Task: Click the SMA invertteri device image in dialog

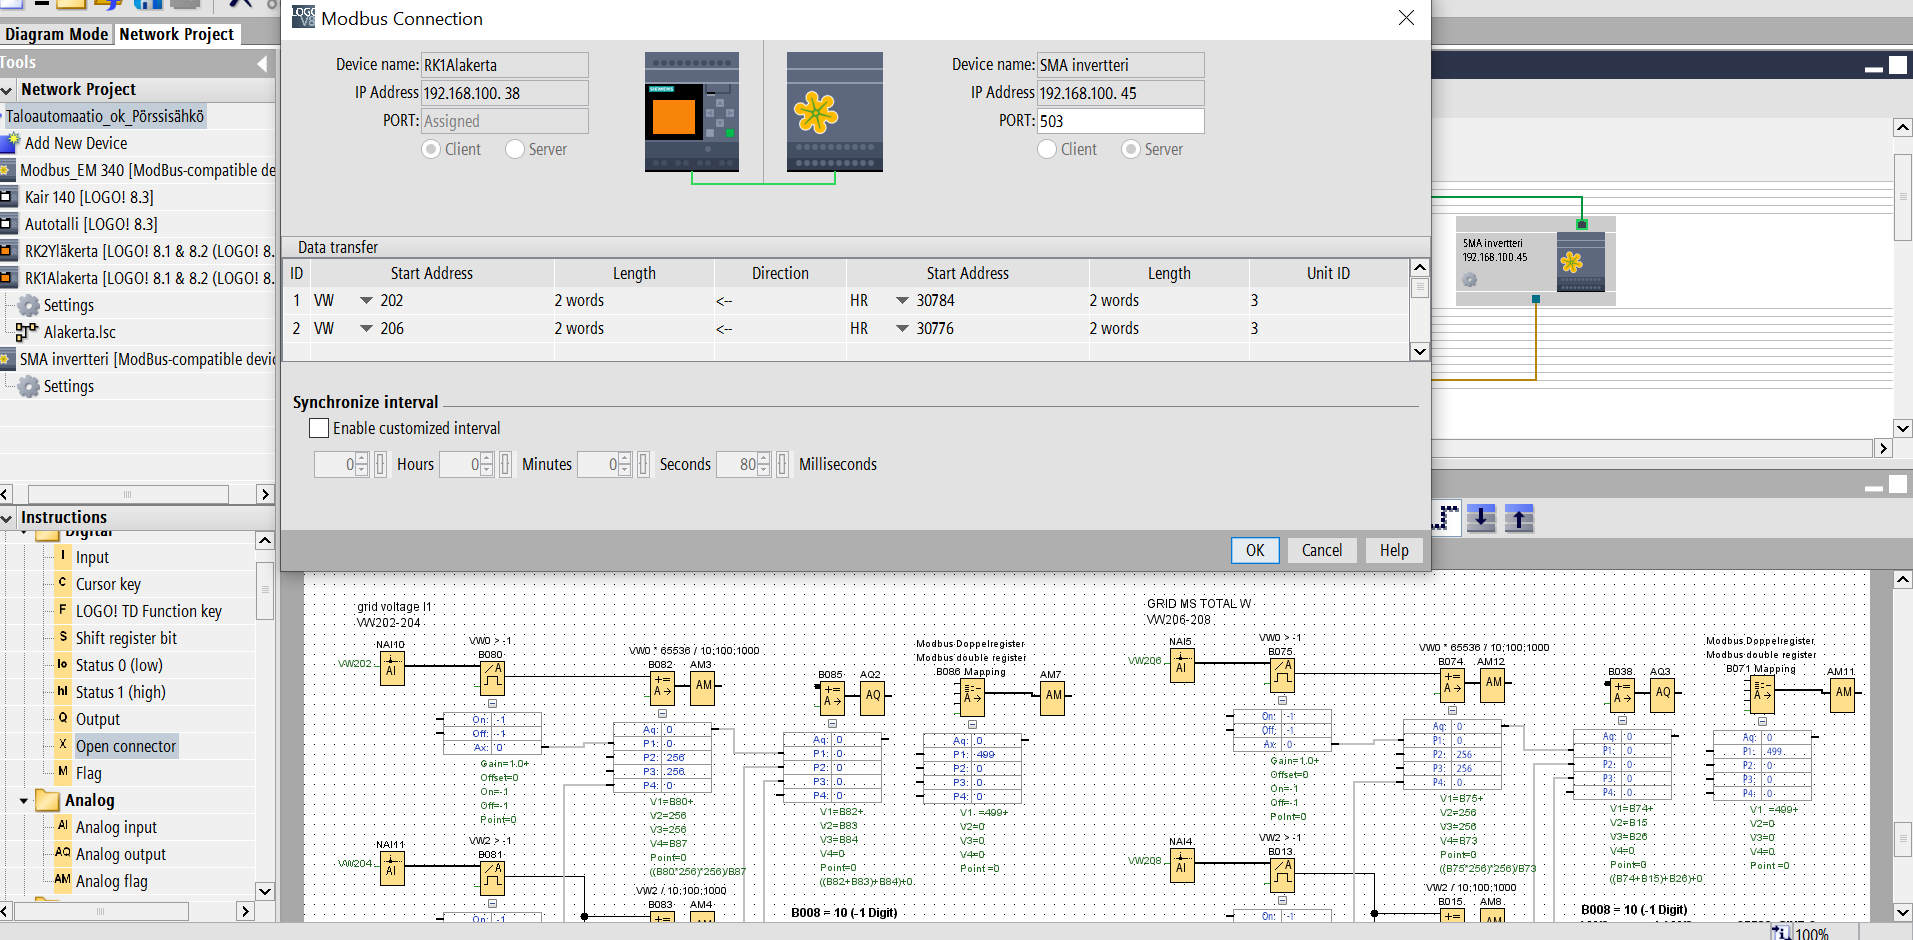Action: (x=834, y=112)
